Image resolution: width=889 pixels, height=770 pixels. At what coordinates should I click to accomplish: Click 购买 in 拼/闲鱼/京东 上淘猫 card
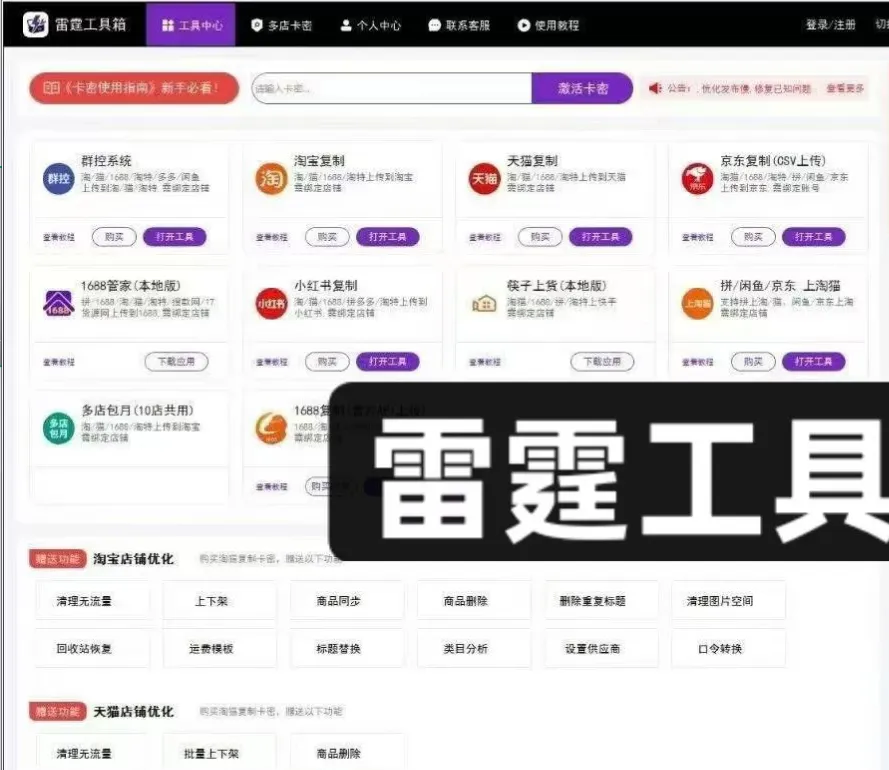click(753, 361)
